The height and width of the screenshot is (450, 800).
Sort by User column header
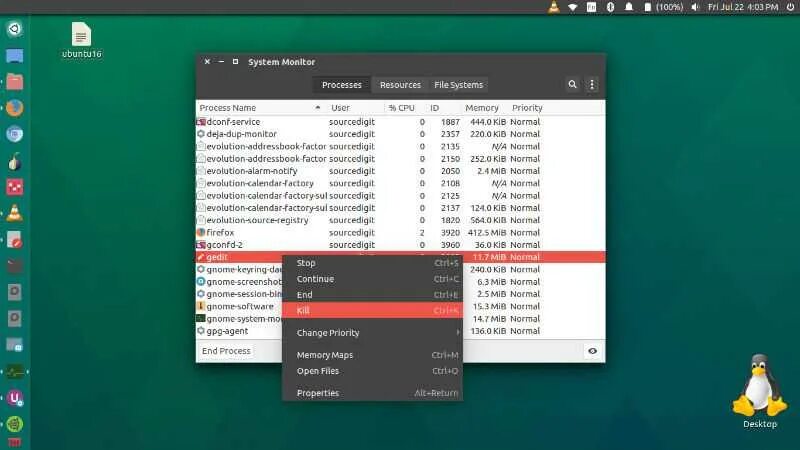coord(355,108)
